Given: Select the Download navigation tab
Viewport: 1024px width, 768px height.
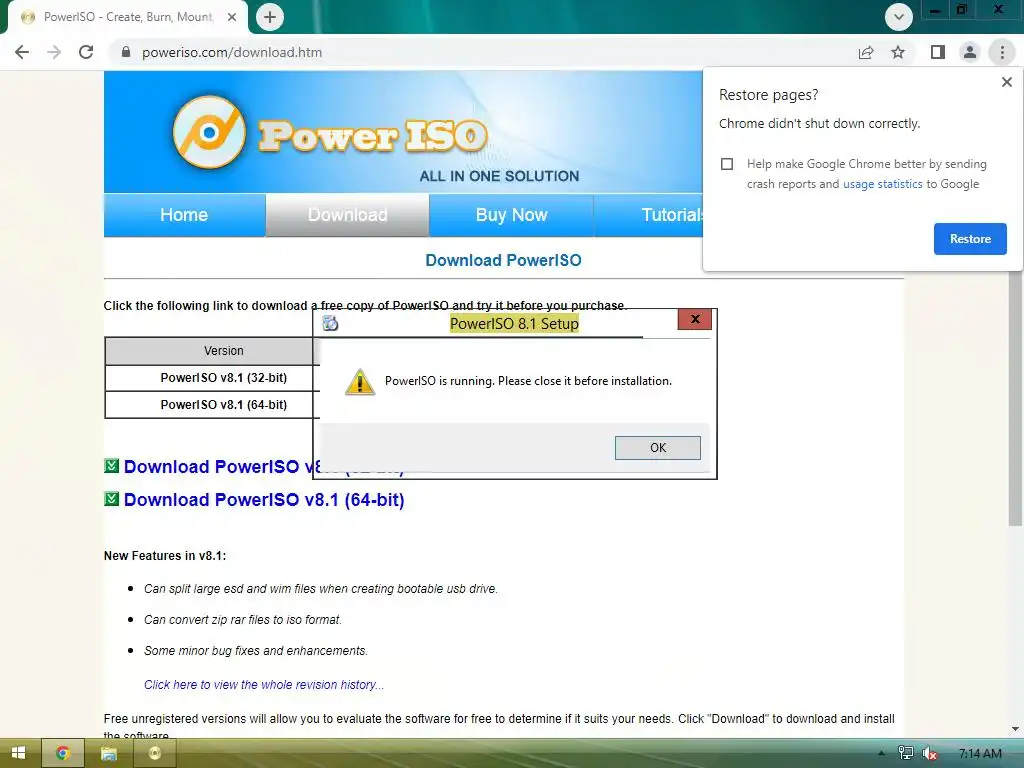Looking at the screenshot, I should pos(347,215).
